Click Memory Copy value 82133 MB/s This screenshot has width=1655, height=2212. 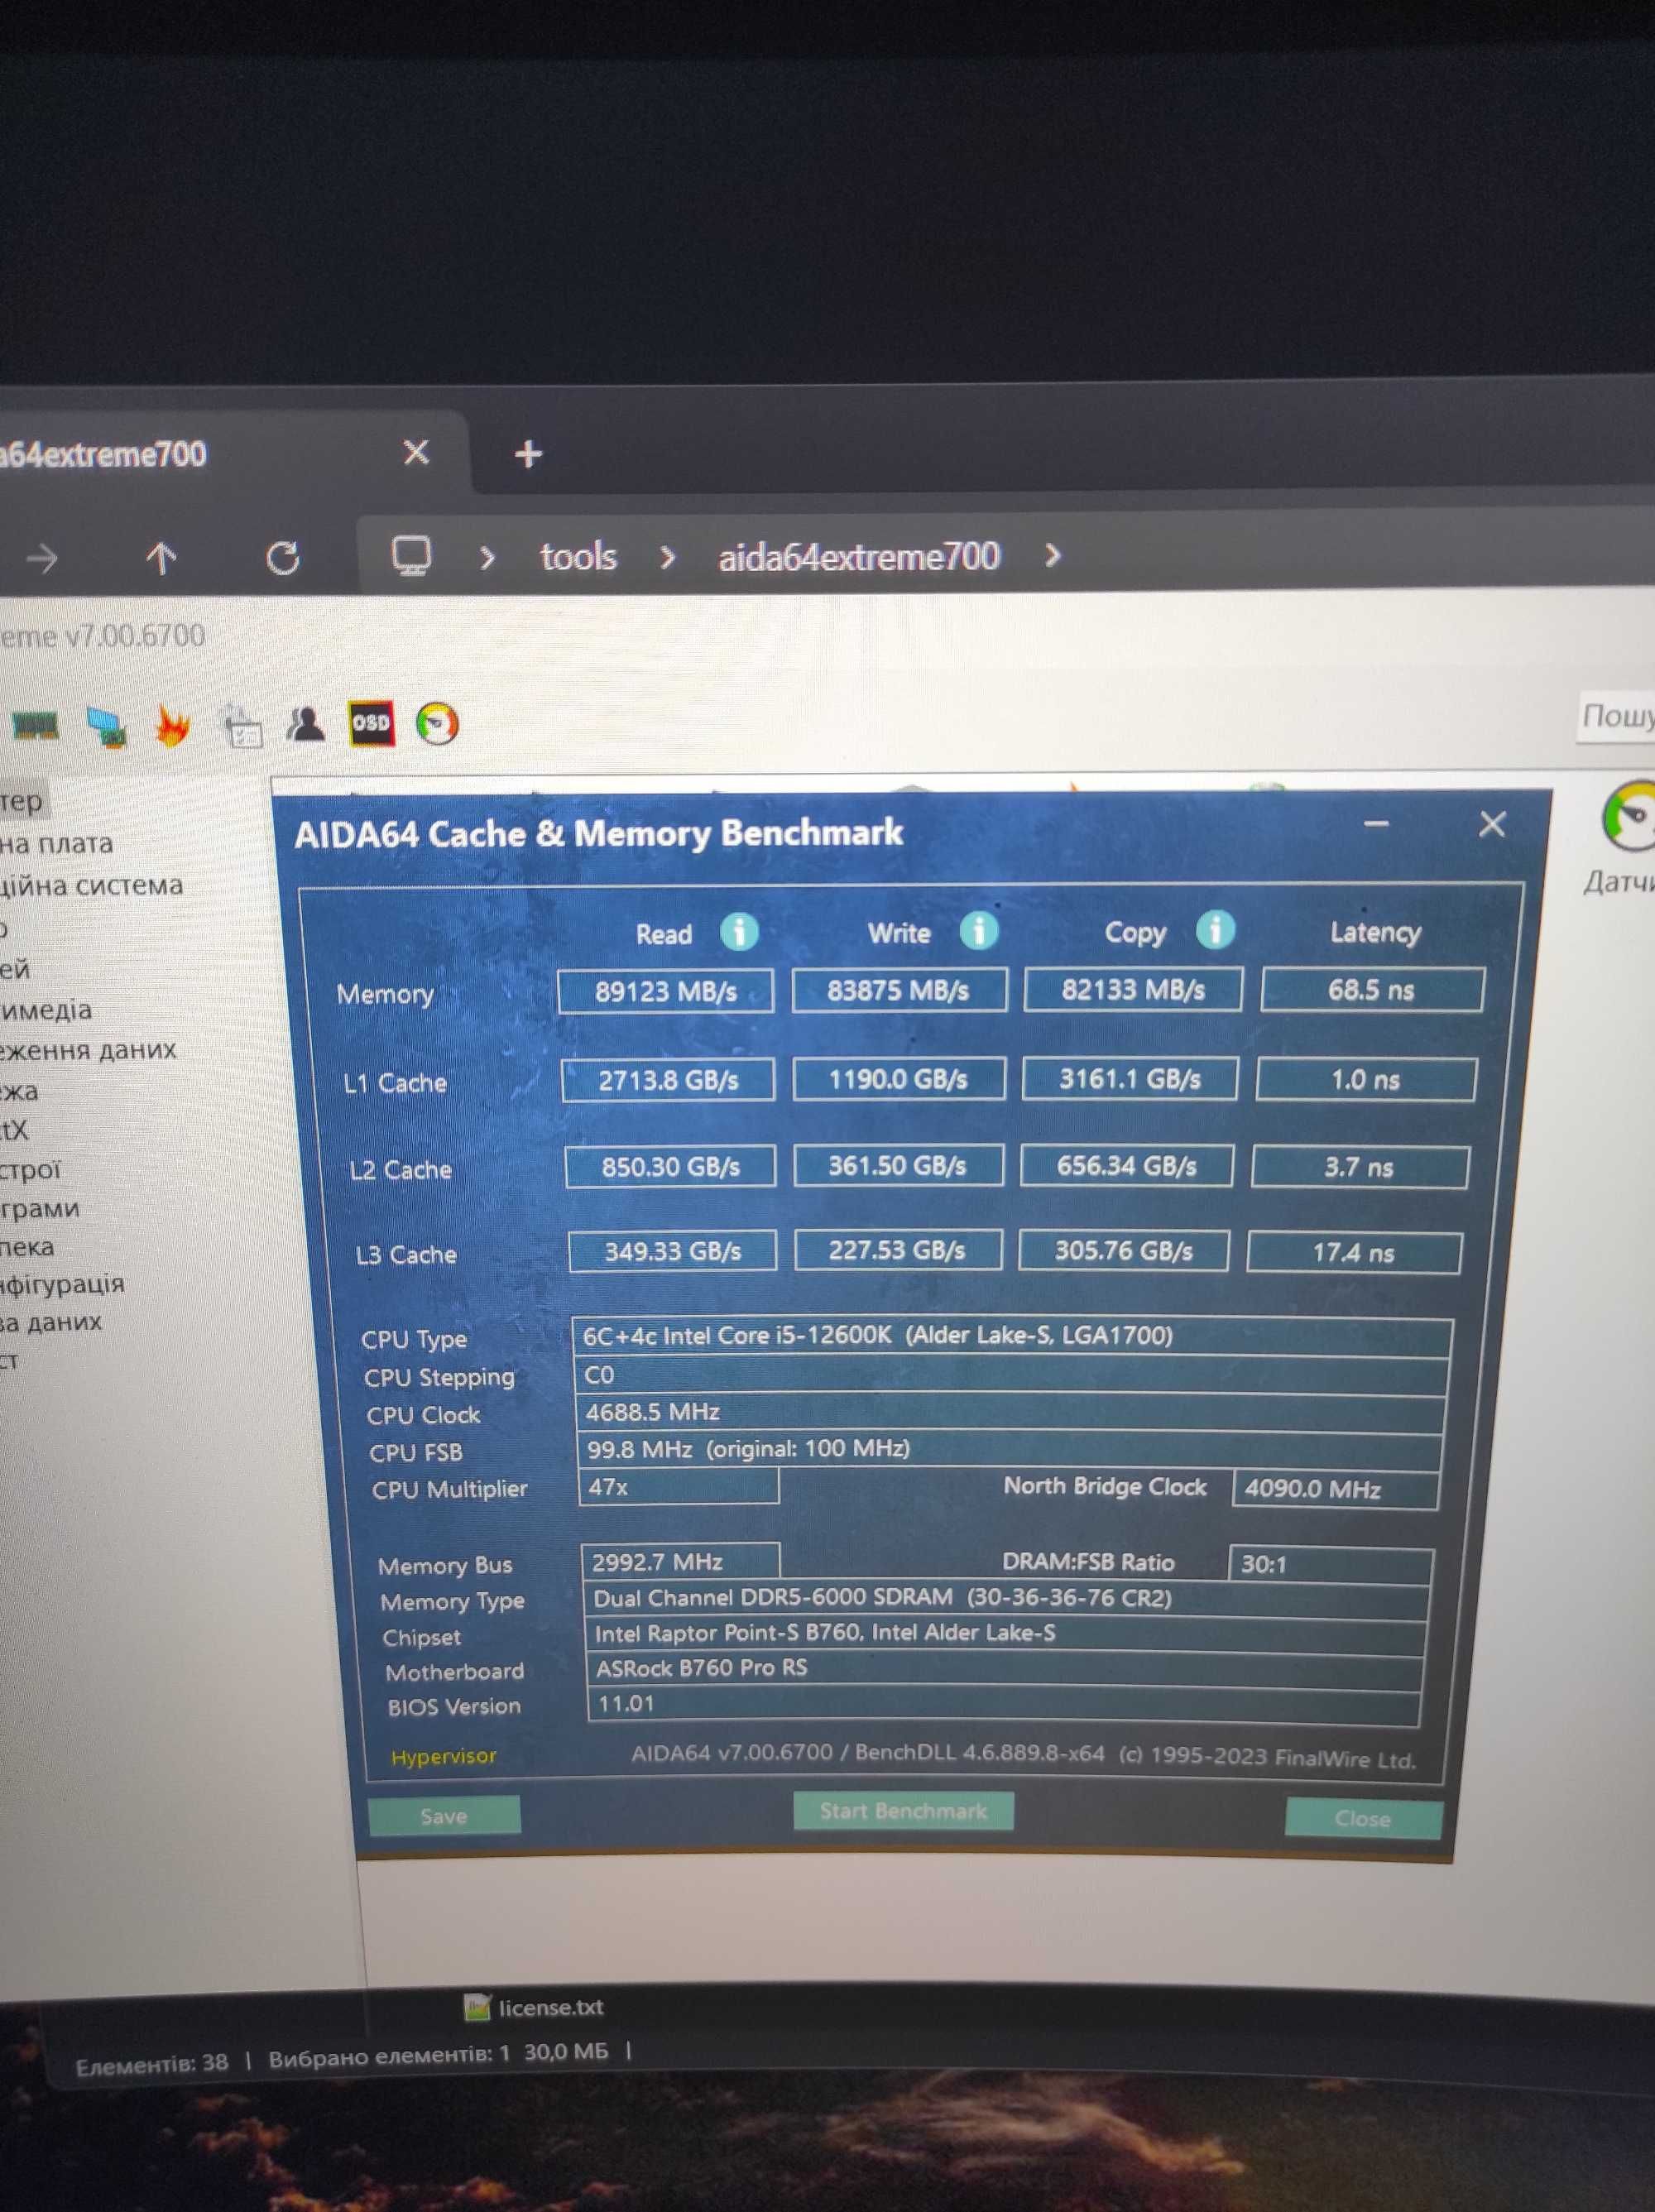click(x=1133, y=989)
